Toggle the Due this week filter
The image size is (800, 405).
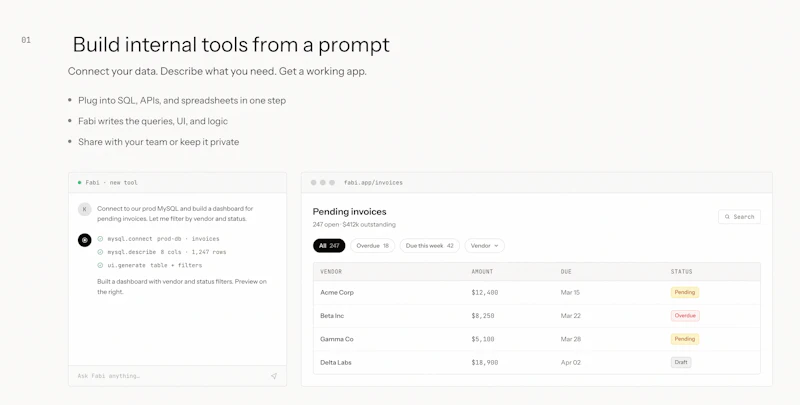point(430,246)
